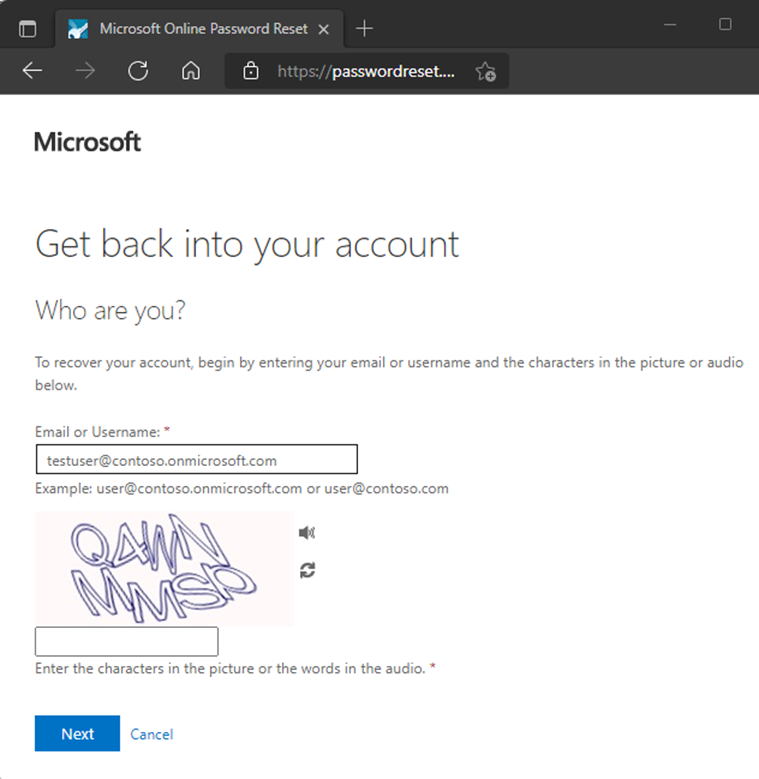This screenshot has height=779, width=759.
Task: Minimize the browser window
Action: 670,25
